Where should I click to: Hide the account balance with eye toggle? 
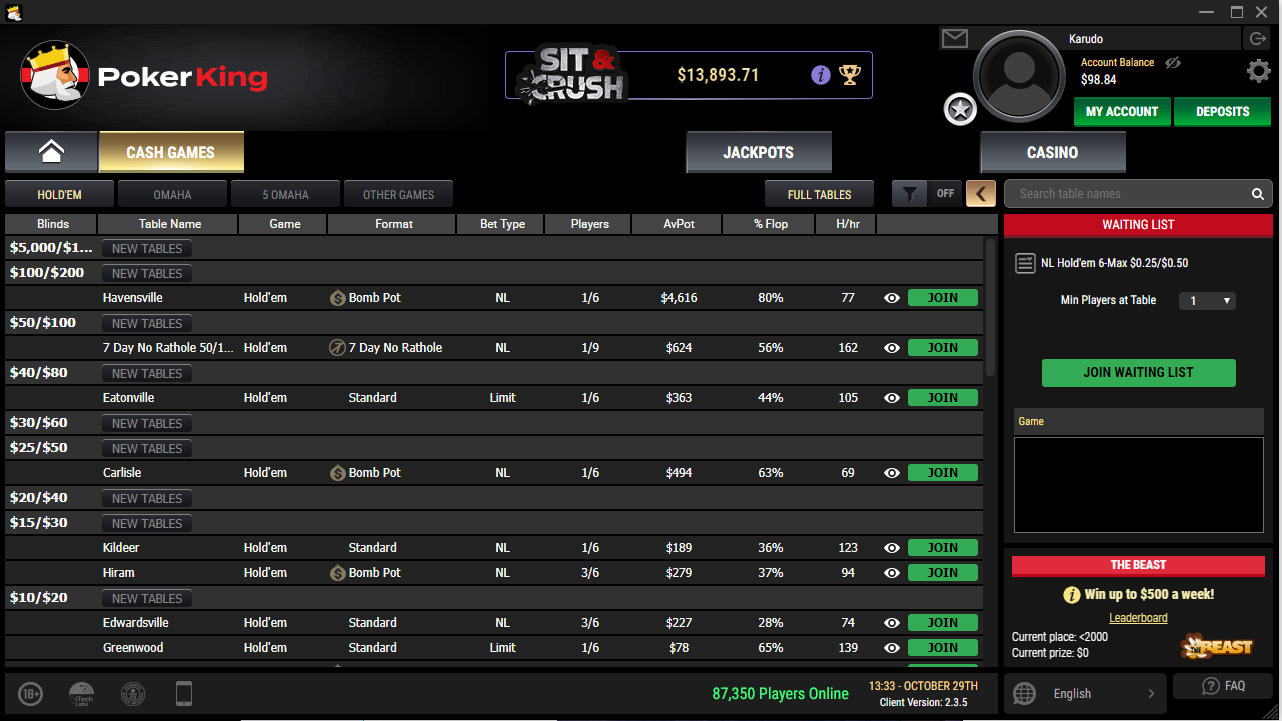point(1173,63)
